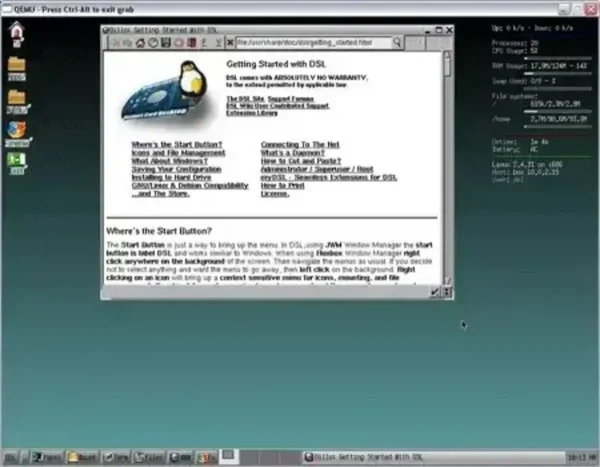Open the Saving Your Configuration link
This screenshot has width=600, height=467.
[x=176, y=169]
